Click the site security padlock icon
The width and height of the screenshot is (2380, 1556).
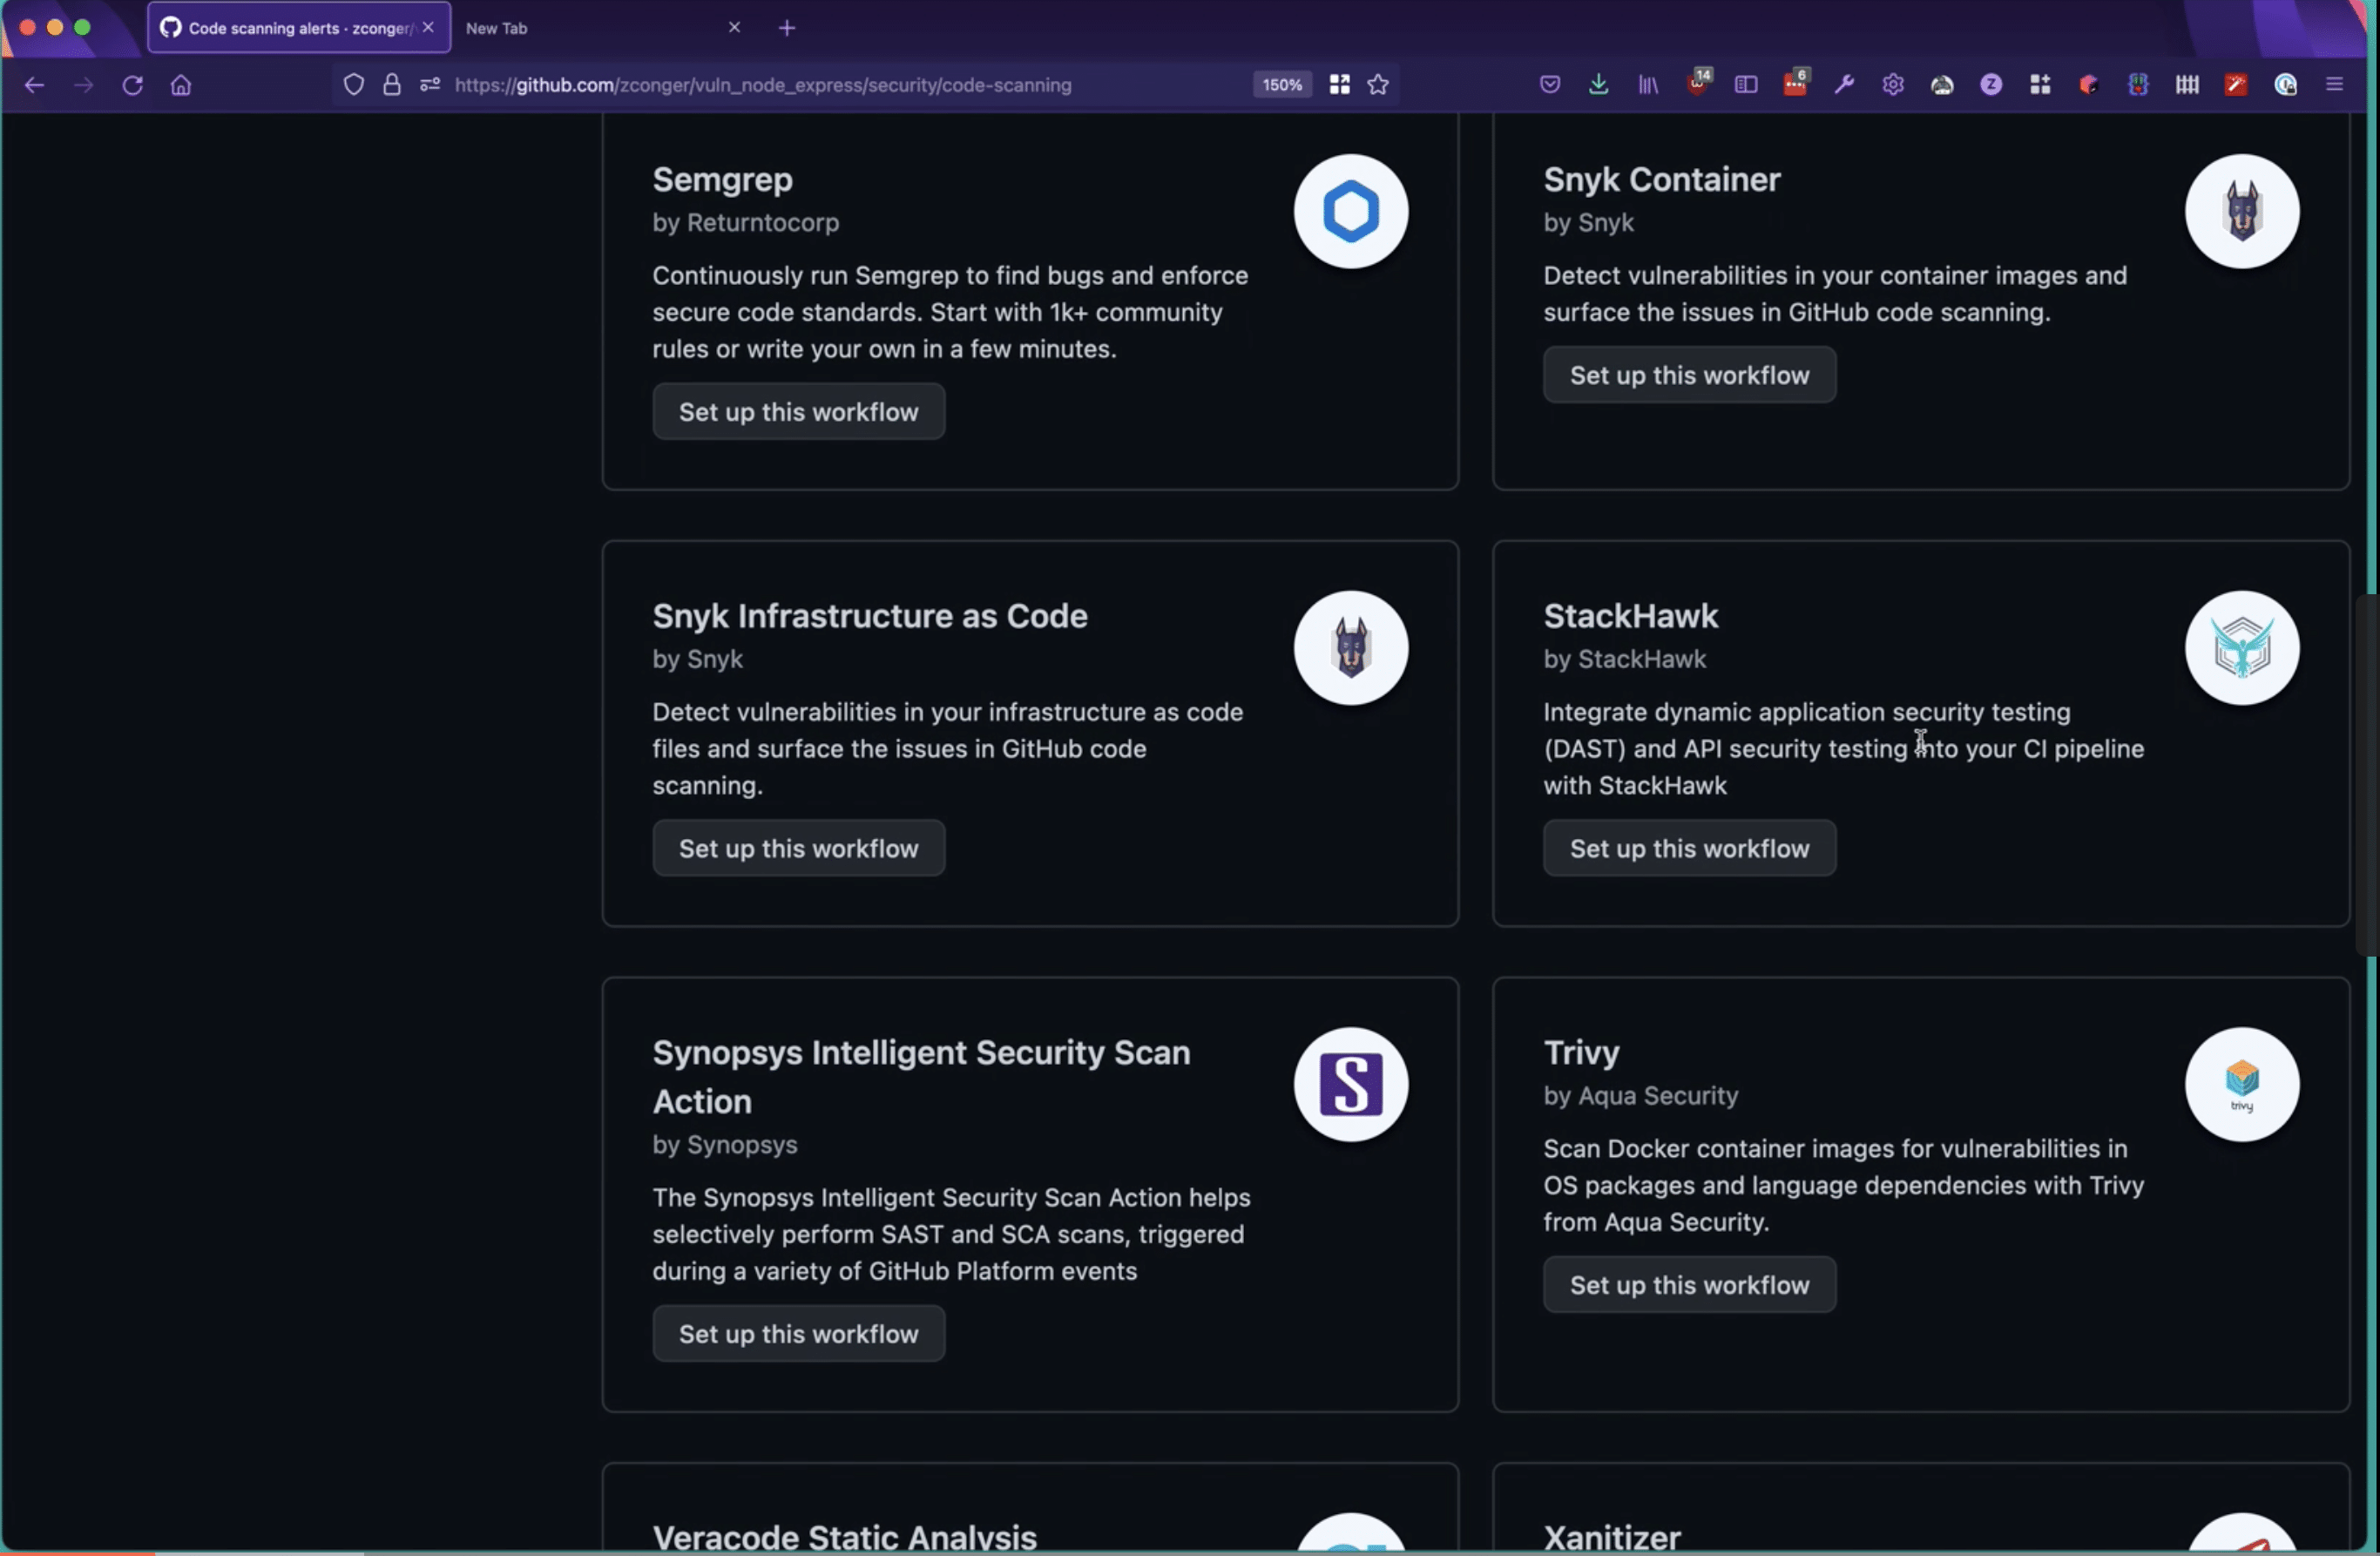click(392, 85)
